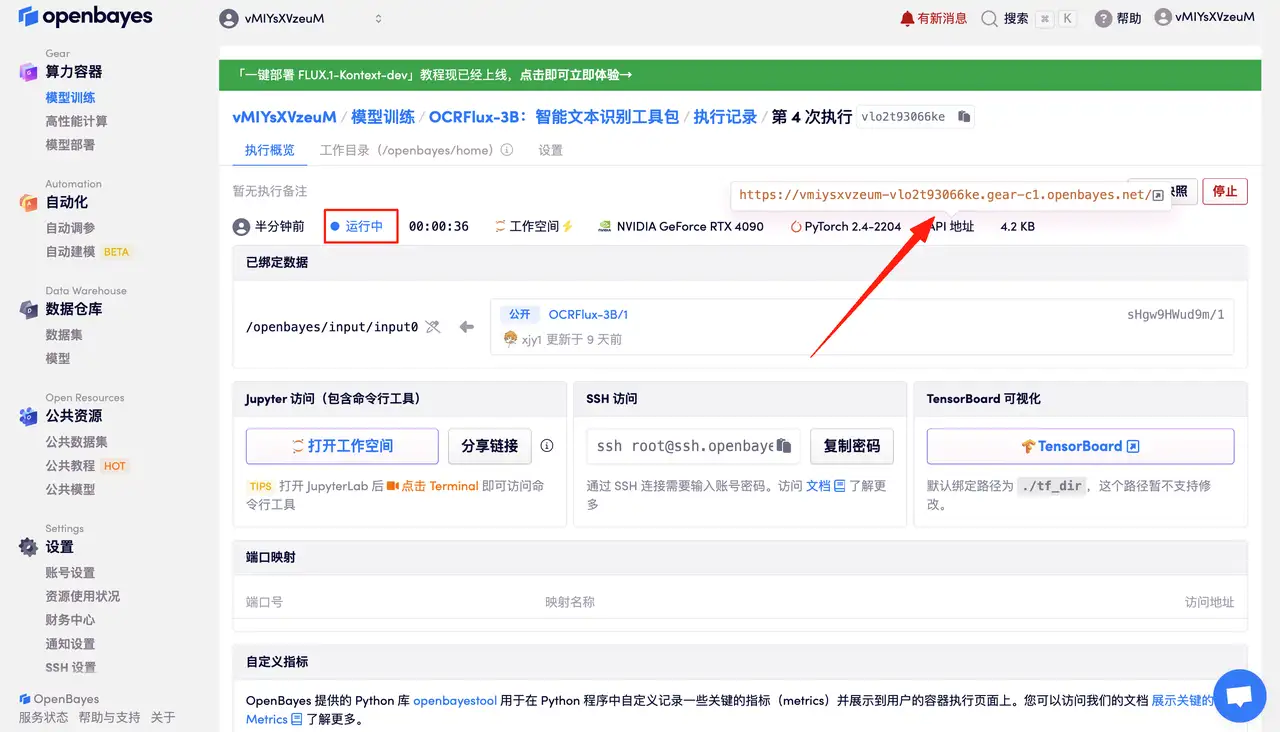Click the 设置 gear icon in sidebar
The image size is (1280, 732).
28,547
